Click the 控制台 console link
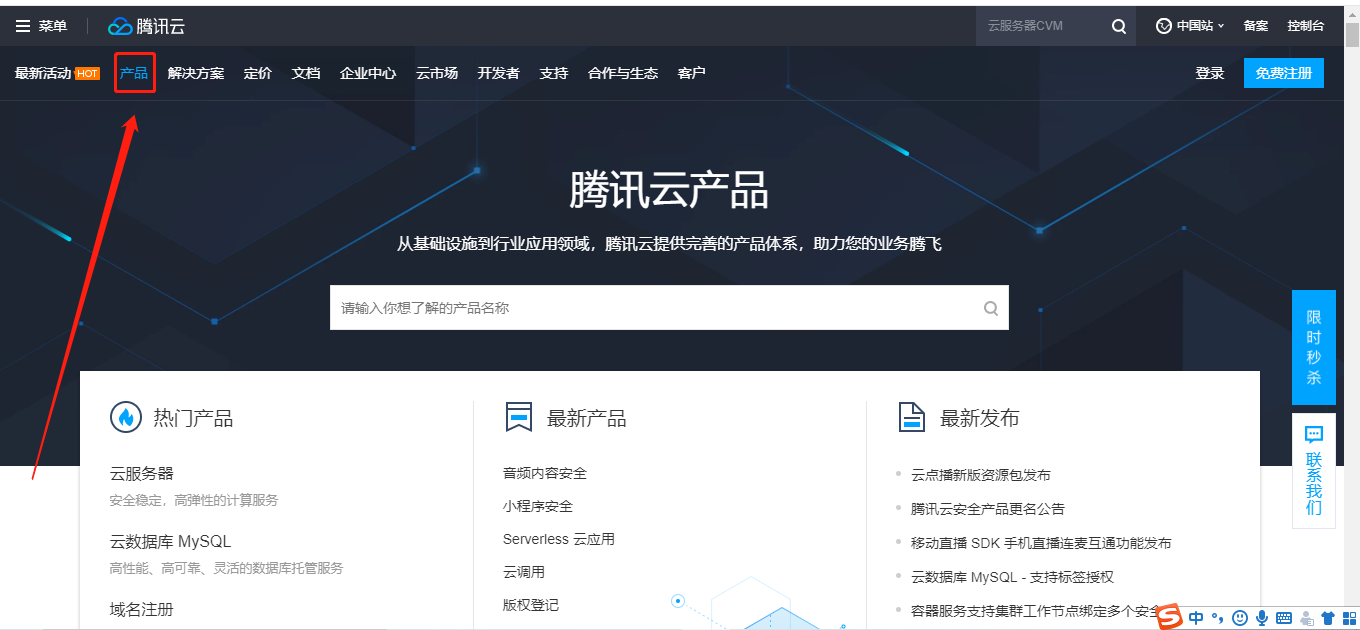Screen dimensions: 1360x630 click(x=1306, y=26)
